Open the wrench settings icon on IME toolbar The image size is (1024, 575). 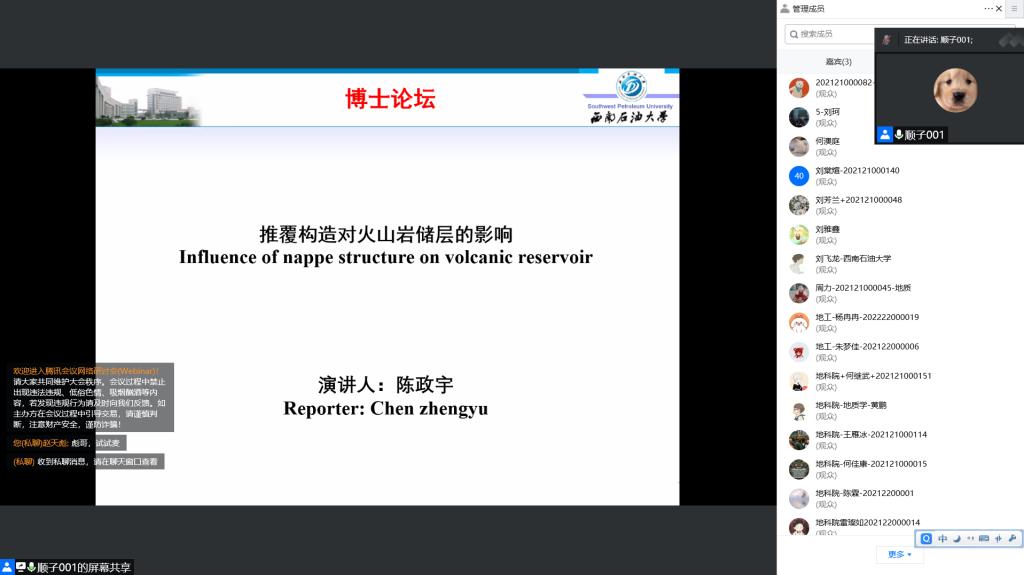click(x=1012, y=539)
